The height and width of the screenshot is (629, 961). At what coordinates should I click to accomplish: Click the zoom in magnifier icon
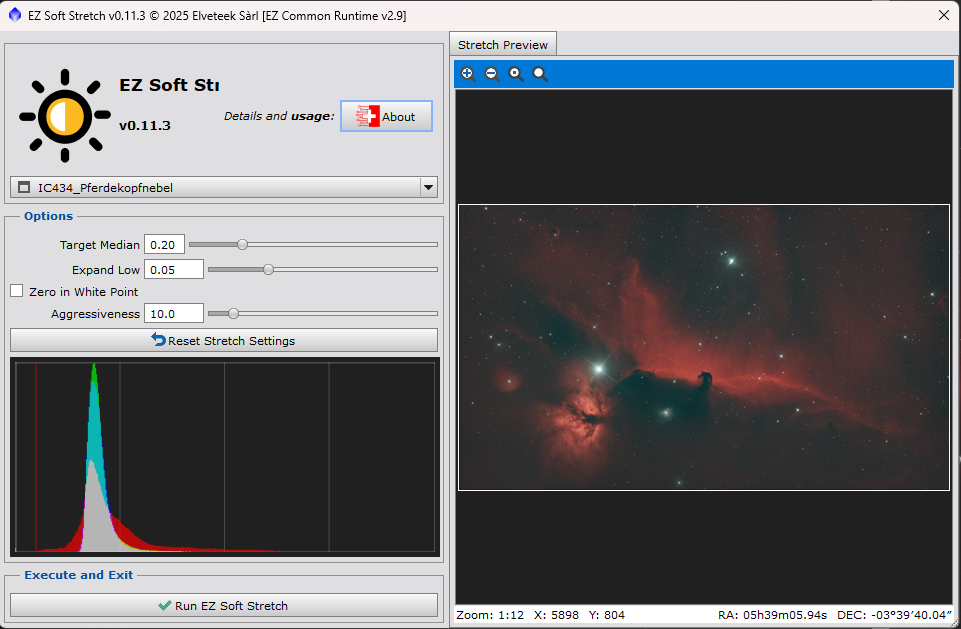pyautogui.click(x=467, y=74)
